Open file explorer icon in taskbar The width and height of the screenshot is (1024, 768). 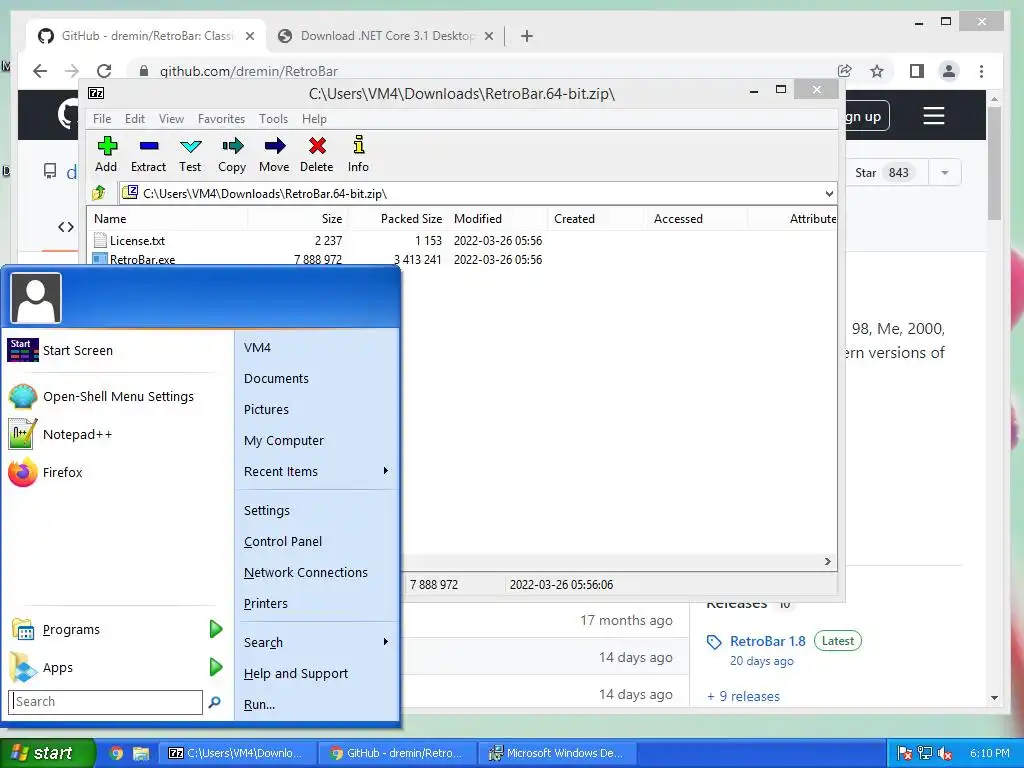coord(141,753)
